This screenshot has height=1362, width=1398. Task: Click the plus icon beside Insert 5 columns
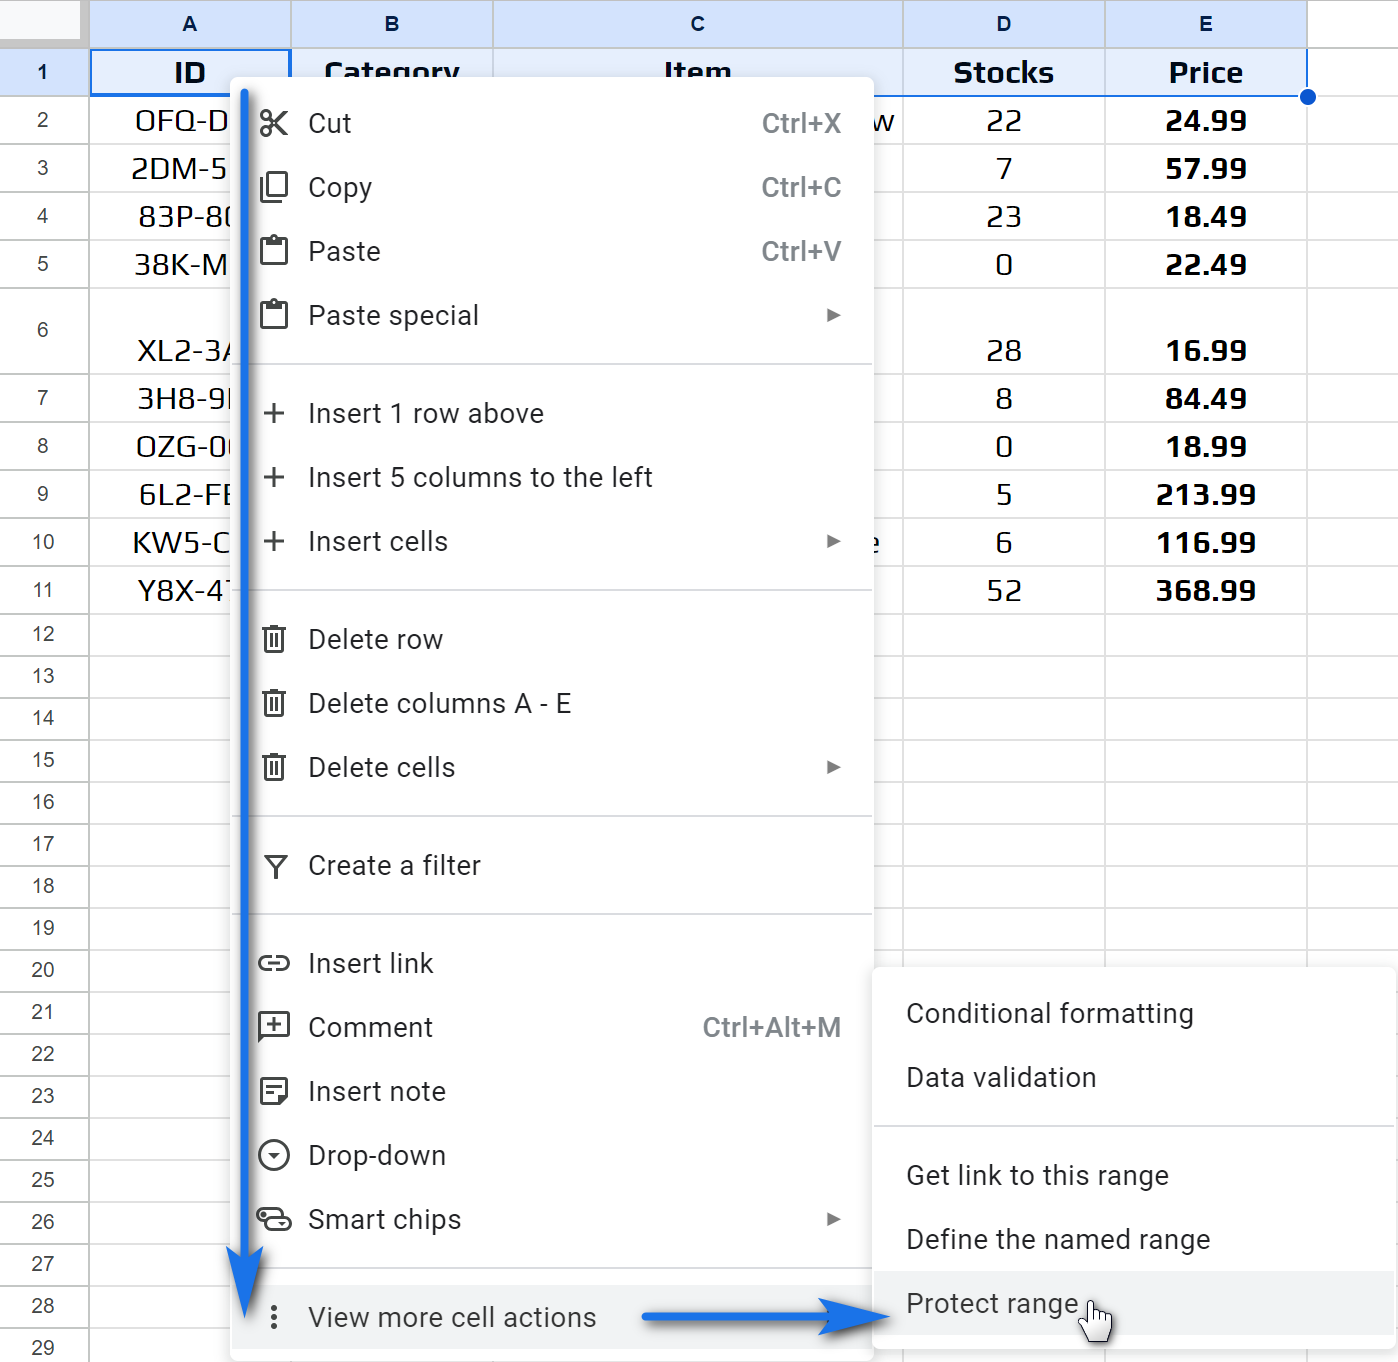(274, 477)
